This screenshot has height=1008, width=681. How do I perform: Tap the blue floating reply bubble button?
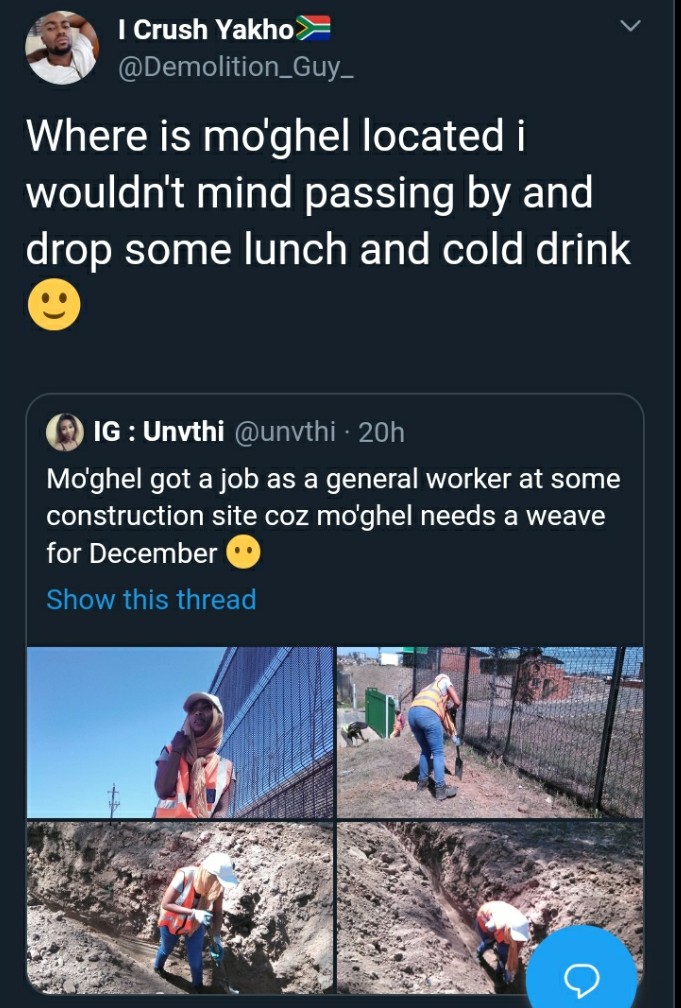pyautogui.click(x=582, y=969)
